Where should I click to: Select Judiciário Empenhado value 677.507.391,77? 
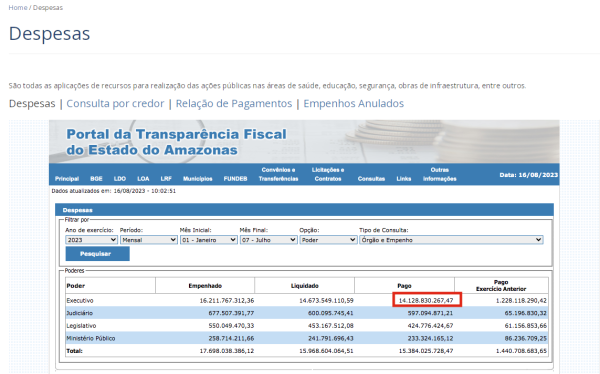[x=231, y=313]
